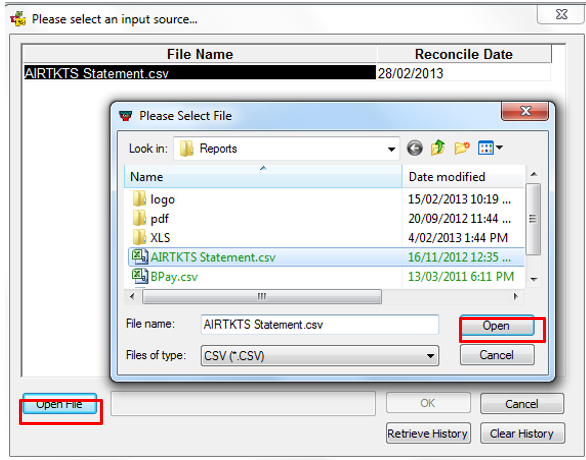Click the disabled OK button
Screen dimensions: 586x460
click(428, 403)
